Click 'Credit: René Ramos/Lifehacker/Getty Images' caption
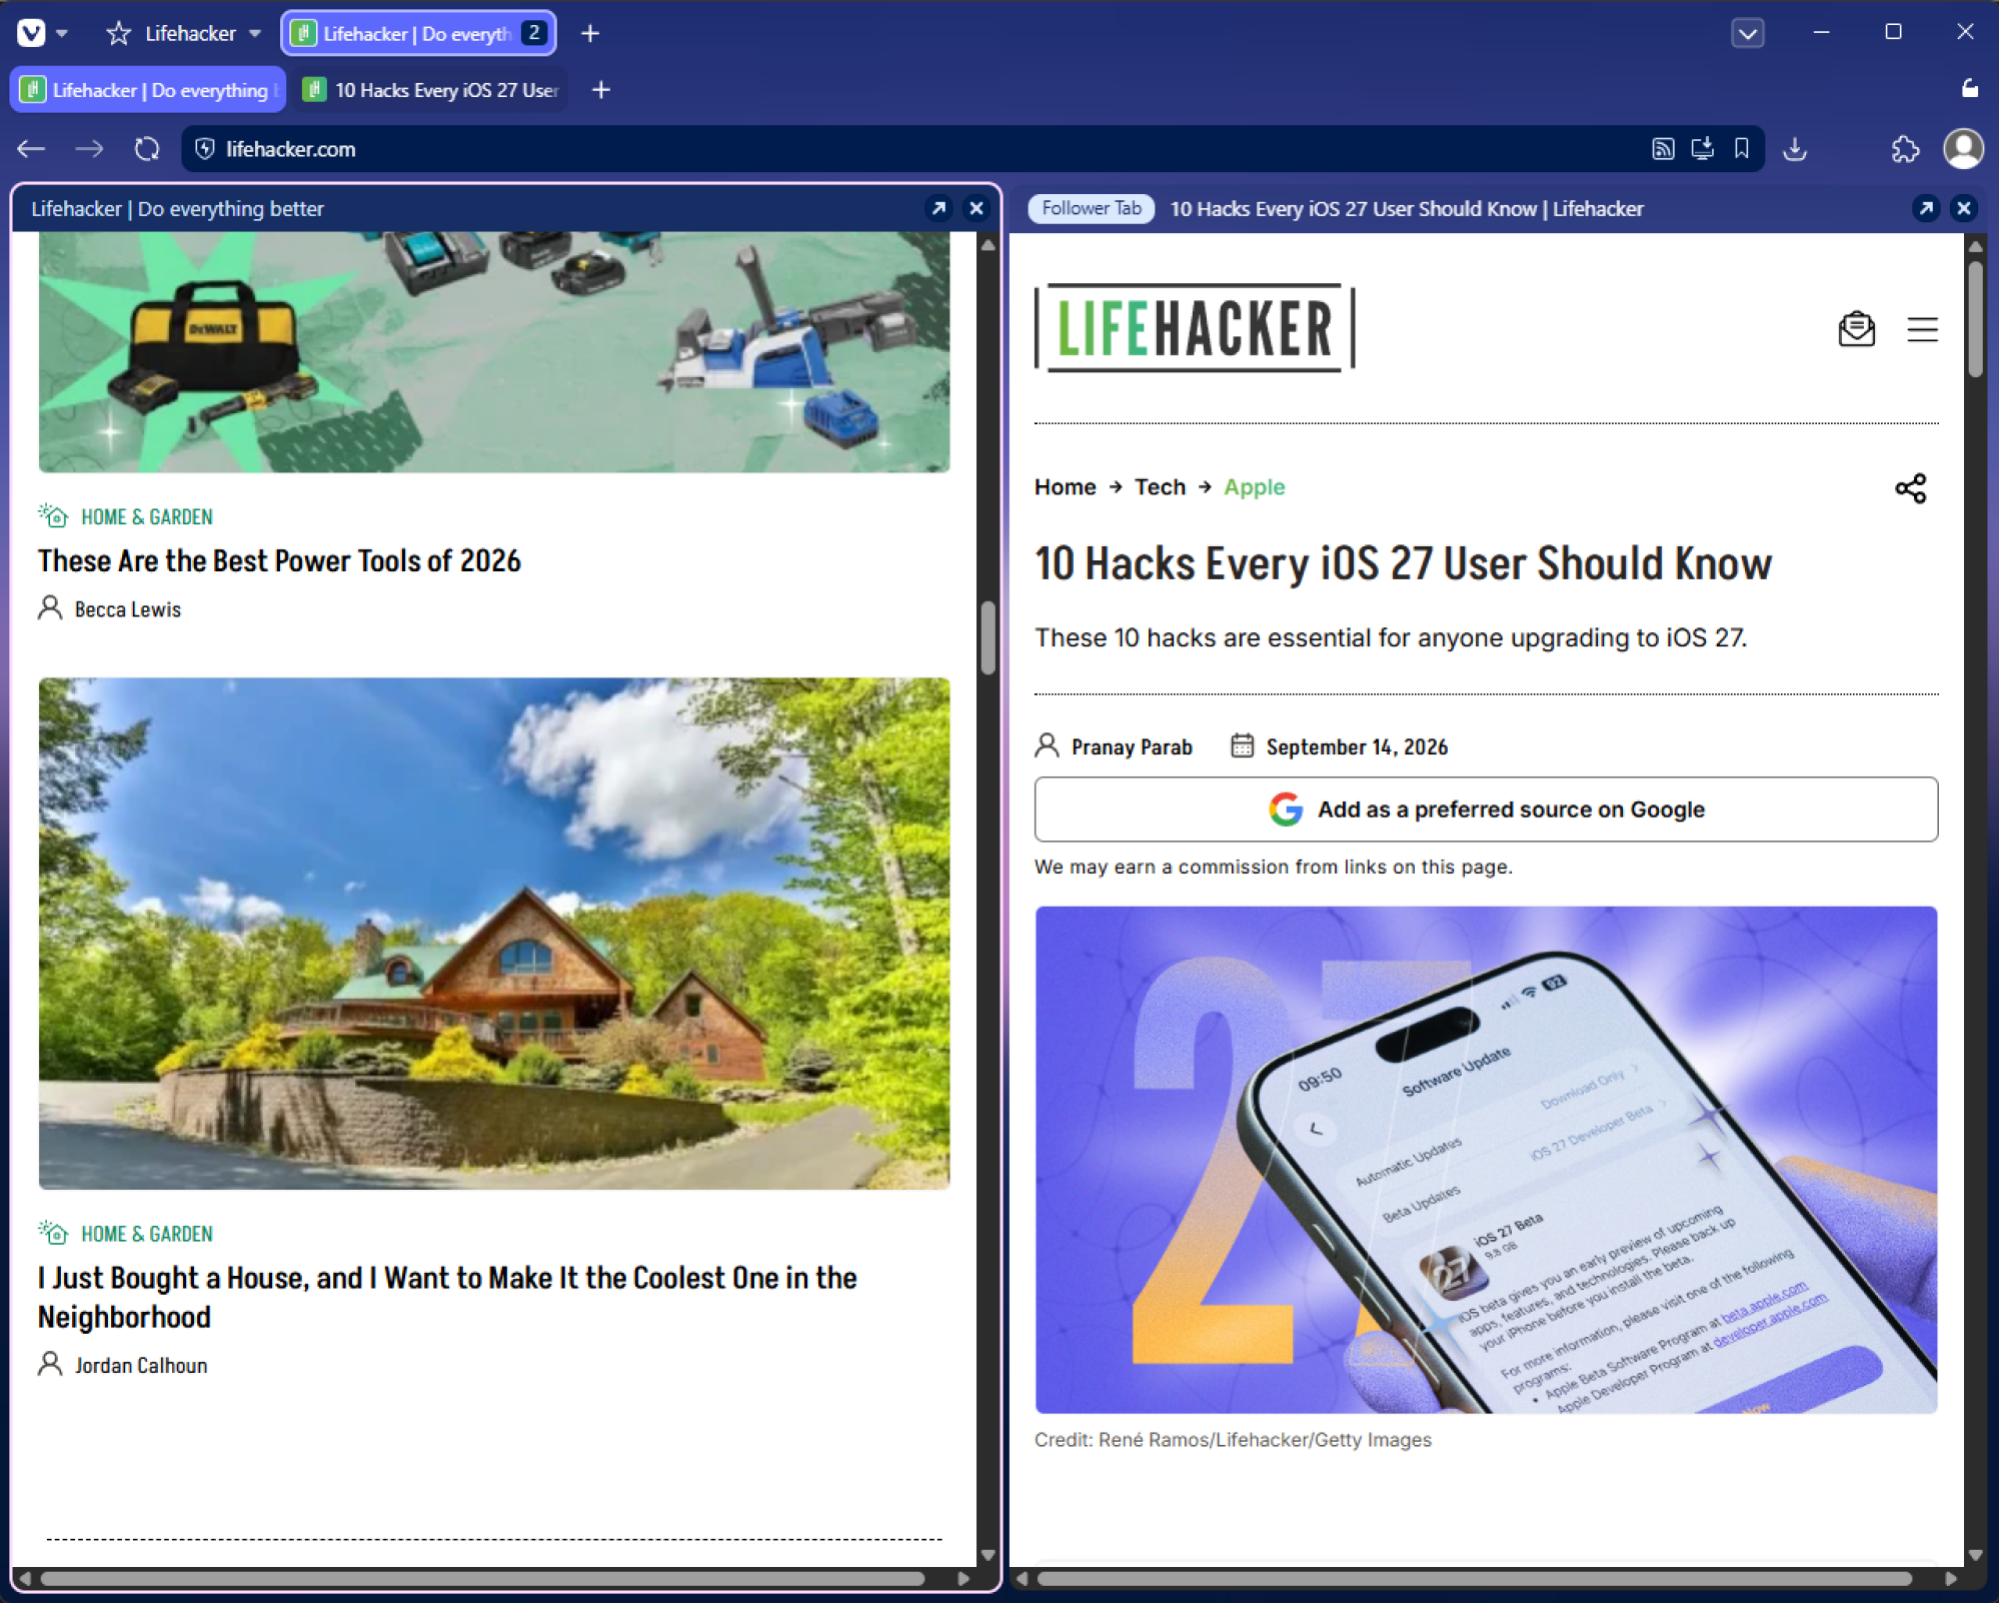The height and width of the screenshot is (1603, 1999). tap(1232, 1440)
